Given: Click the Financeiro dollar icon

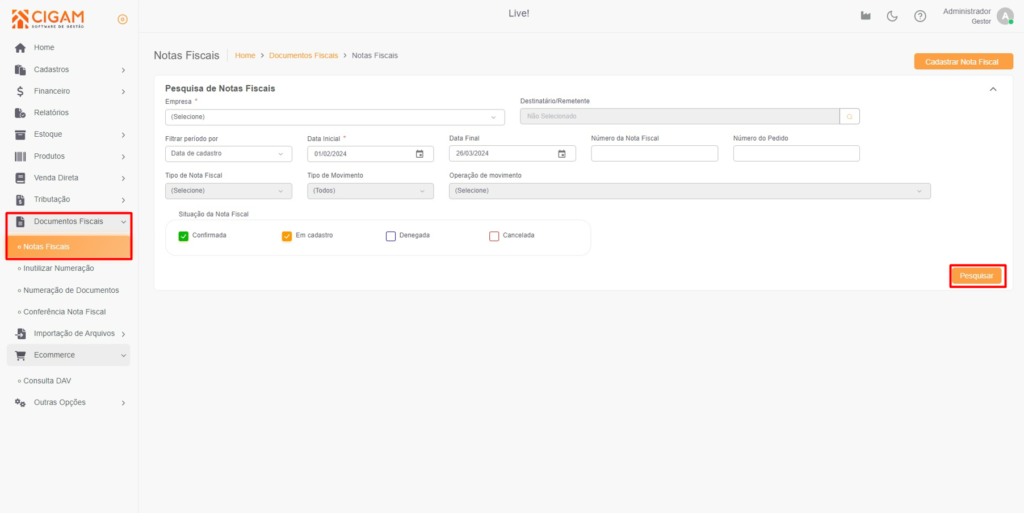Looking at the screenshot, I should click(x=20, y=91).
